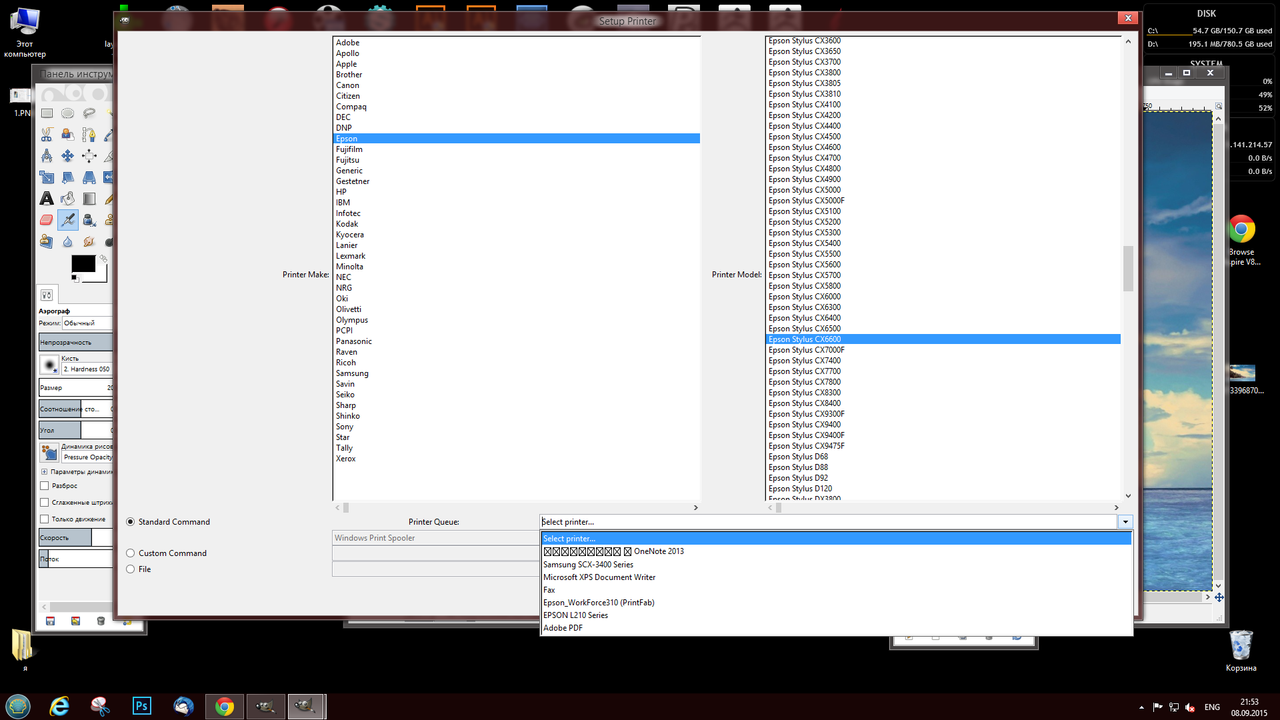This screenshot has height=720, width=1280.
Task: Select the Move tool in toolbox
Action: pos(67,155)
